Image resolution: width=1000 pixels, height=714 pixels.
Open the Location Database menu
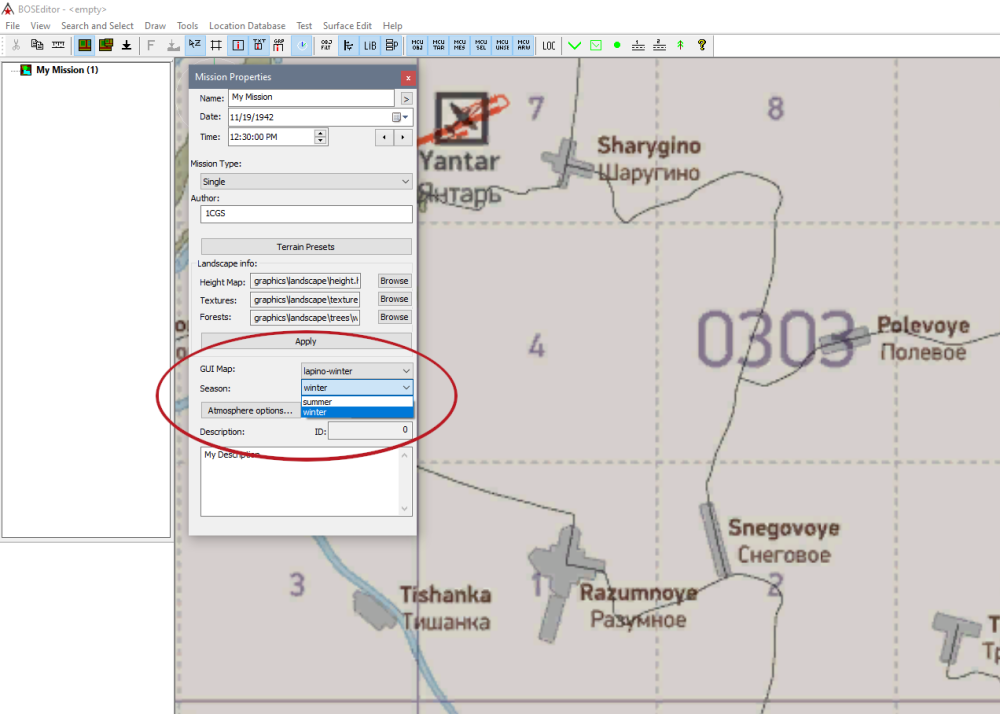point(247,26)
